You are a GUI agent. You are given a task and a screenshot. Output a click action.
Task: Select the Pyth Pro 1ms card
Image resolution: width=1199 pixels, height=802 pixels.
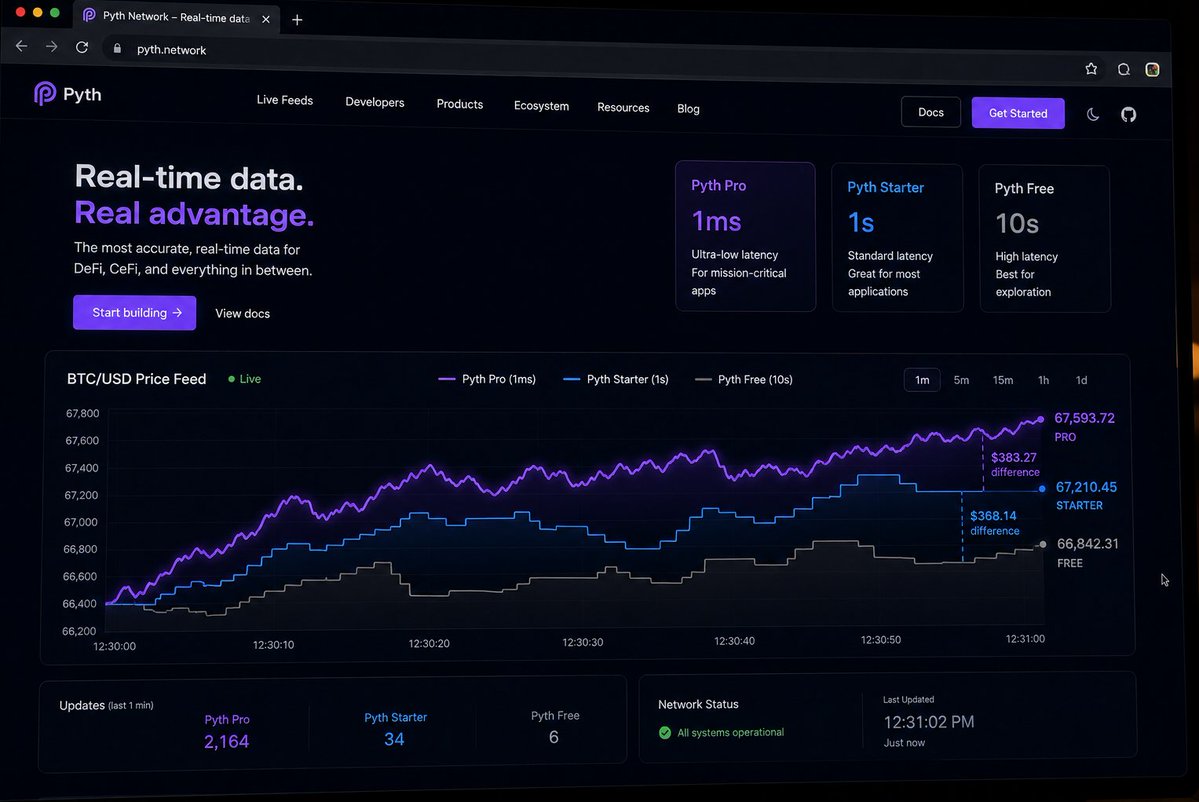pyautogui.click(x=746, y=236)
